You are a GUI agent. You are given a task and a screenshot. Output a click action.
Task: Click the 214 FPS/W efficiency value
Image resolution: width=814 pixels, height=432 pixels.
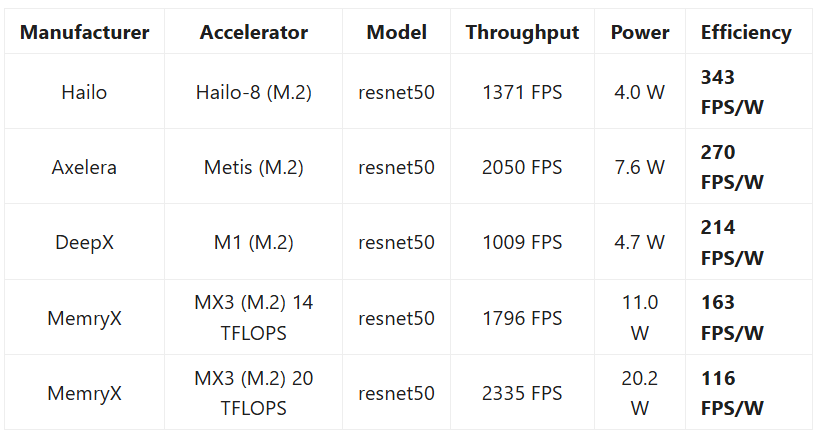click(732, 242)
